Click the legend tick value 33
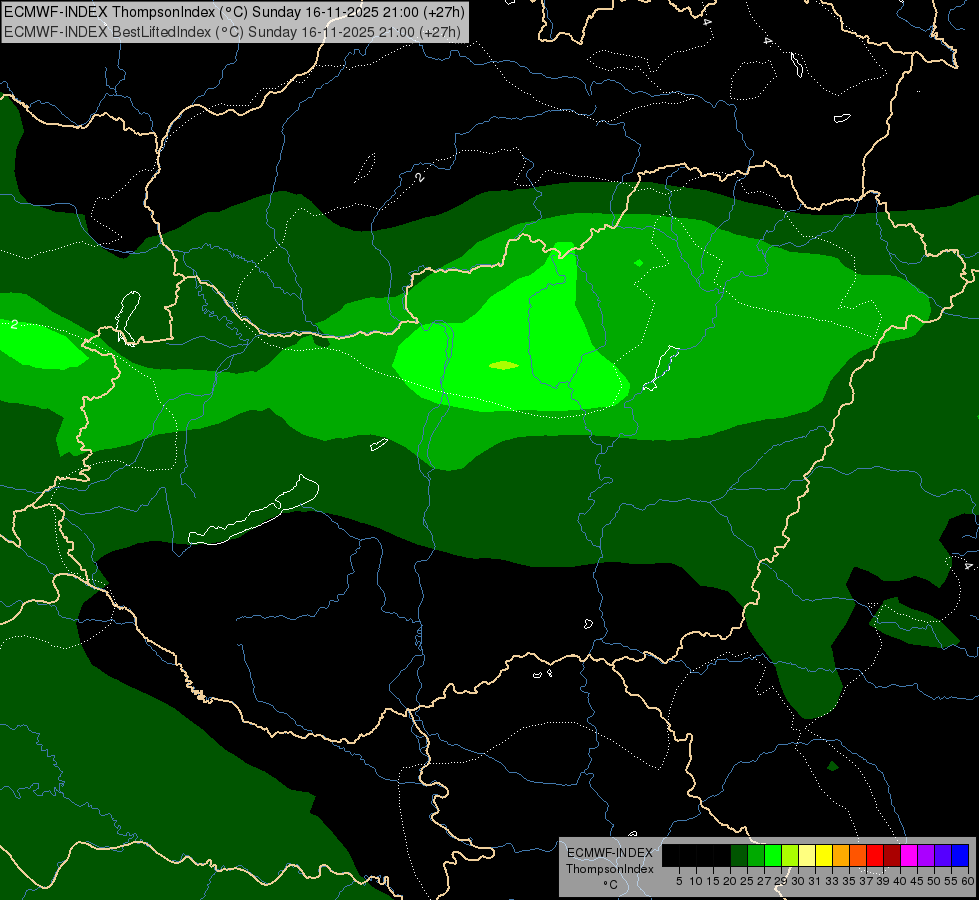979x900 pixels. tap(832, 881)
